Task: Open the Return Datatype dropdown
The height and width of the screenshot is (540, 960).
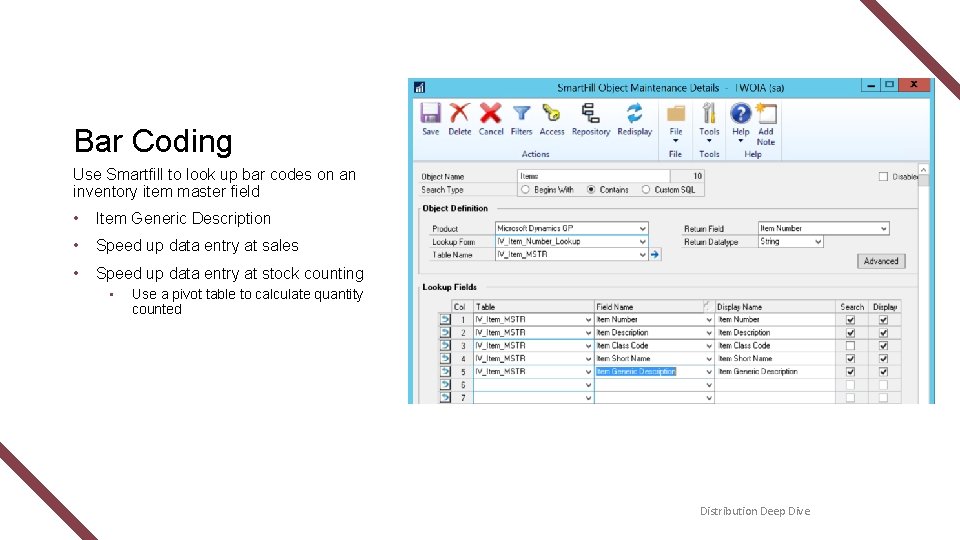Action: [x=818, y=242]
